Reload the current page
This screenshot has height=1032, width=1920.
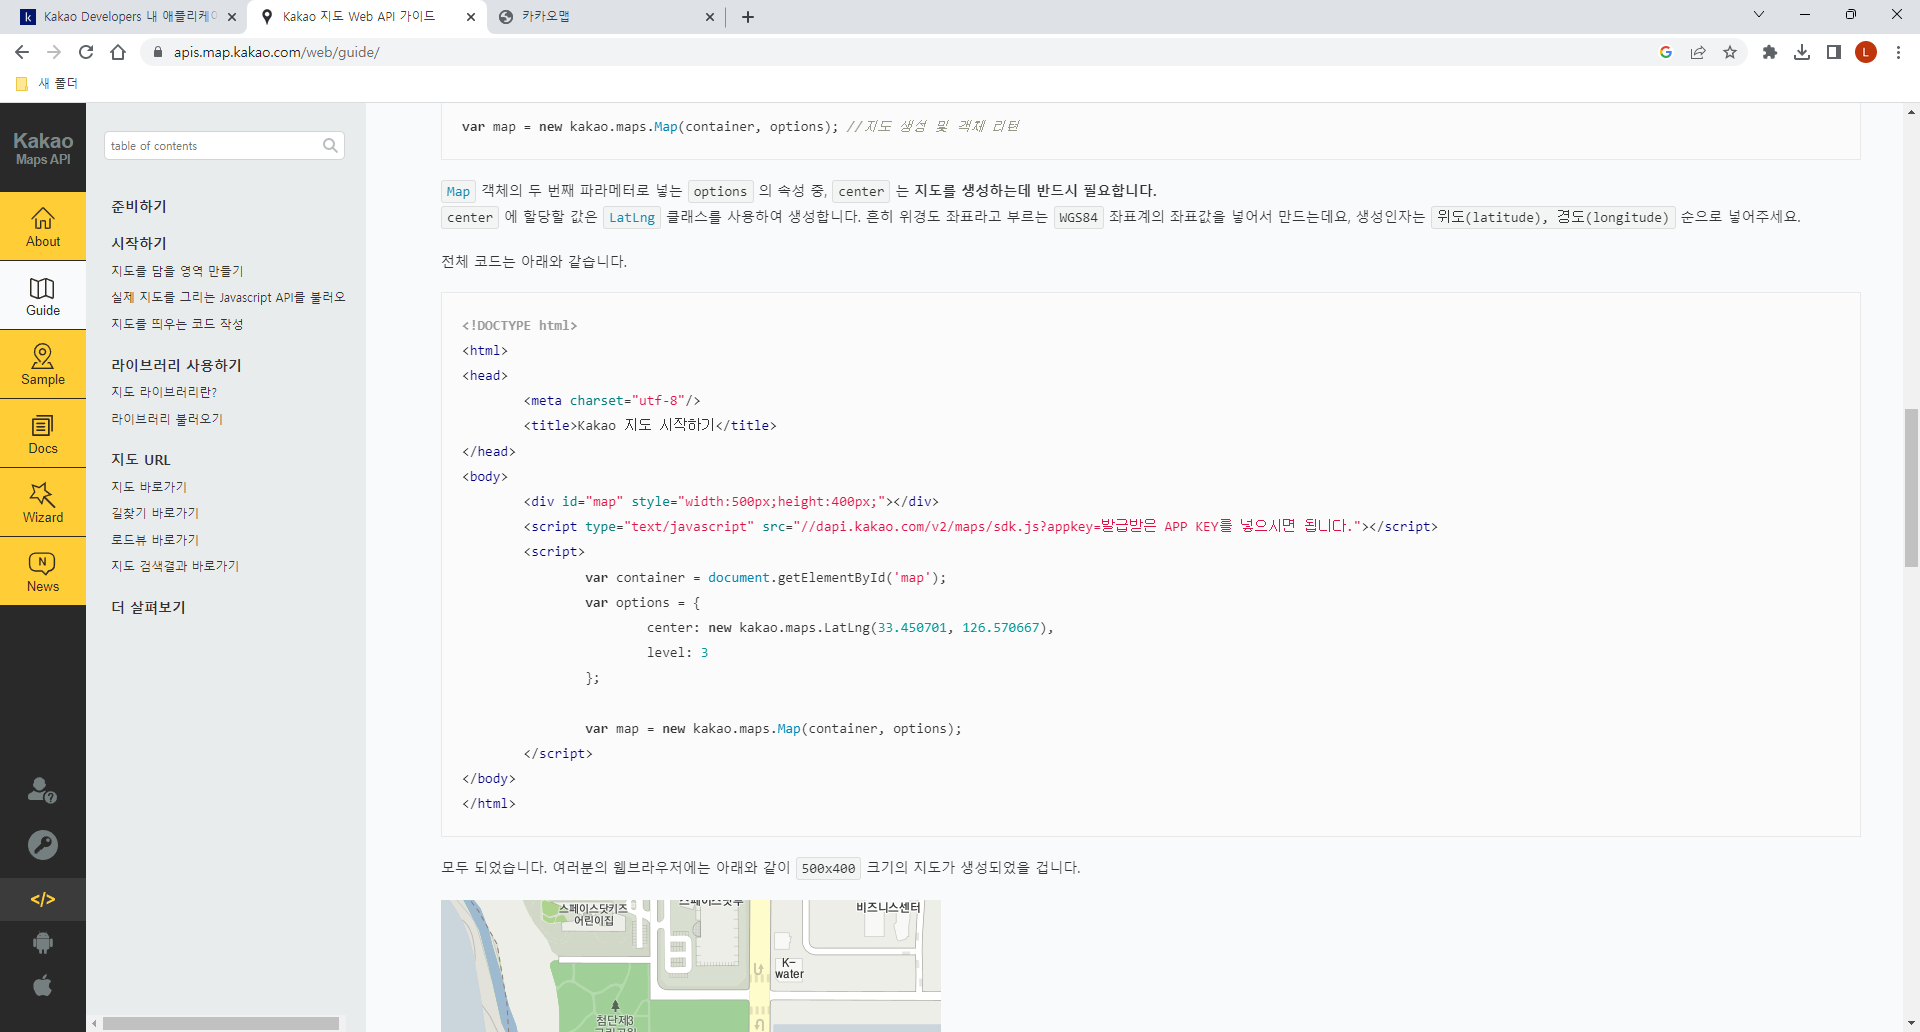(x=86, y=52)
